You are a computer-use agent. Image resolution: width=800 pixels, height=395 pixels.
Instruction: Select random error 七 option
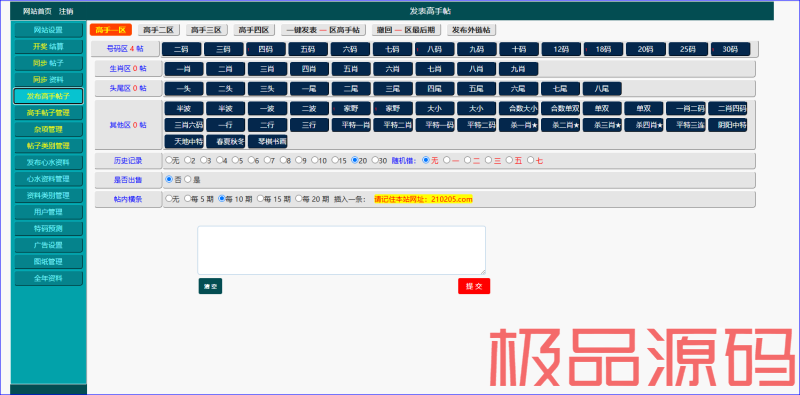[x=530, y=160]
